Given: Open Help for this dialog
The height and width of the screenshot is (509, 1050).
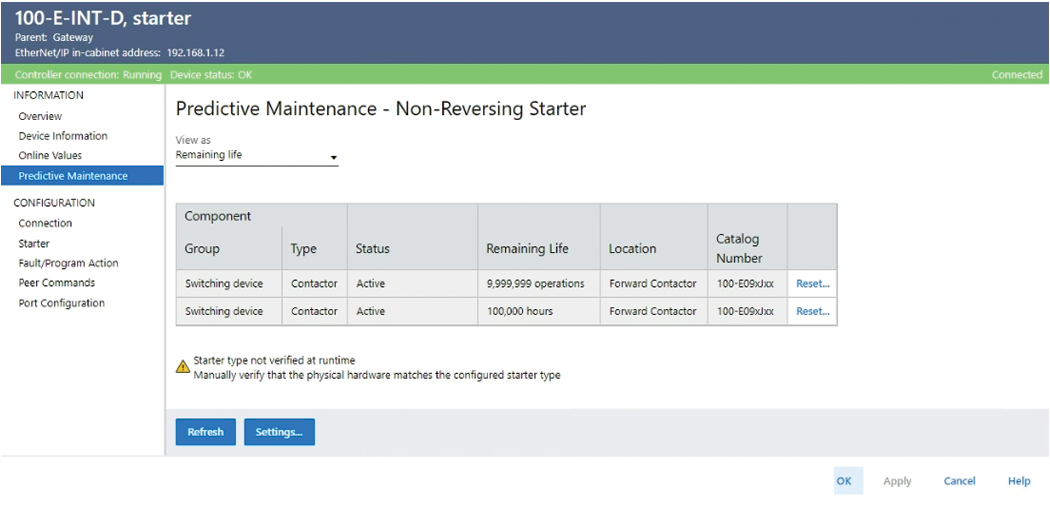Looking at the screenshot, I should click(x=1019, y=481).
